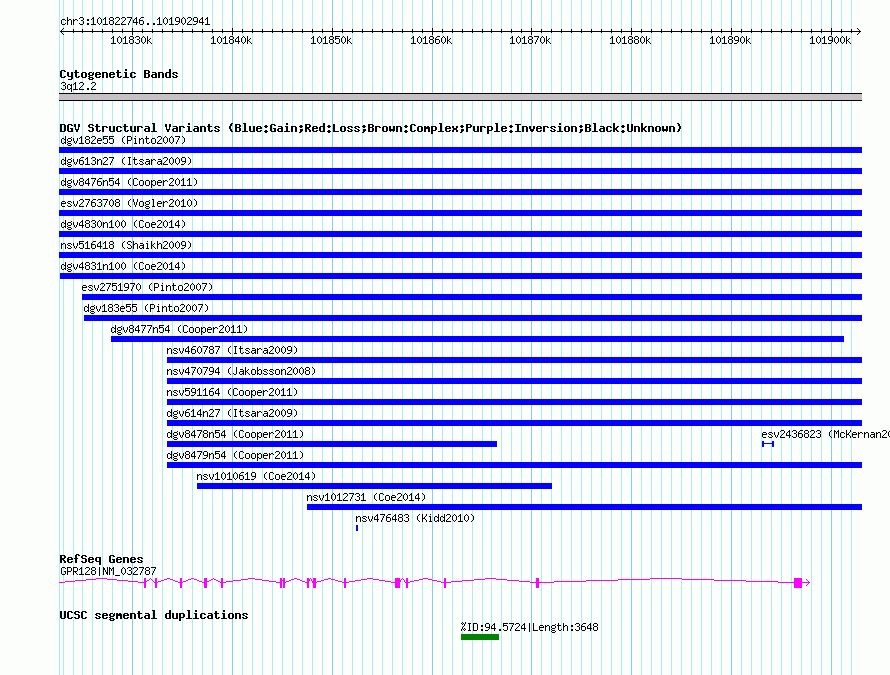
Task: Select the blue bar under esv2751970
Action: pyautogui.click(x=472, y=297)
